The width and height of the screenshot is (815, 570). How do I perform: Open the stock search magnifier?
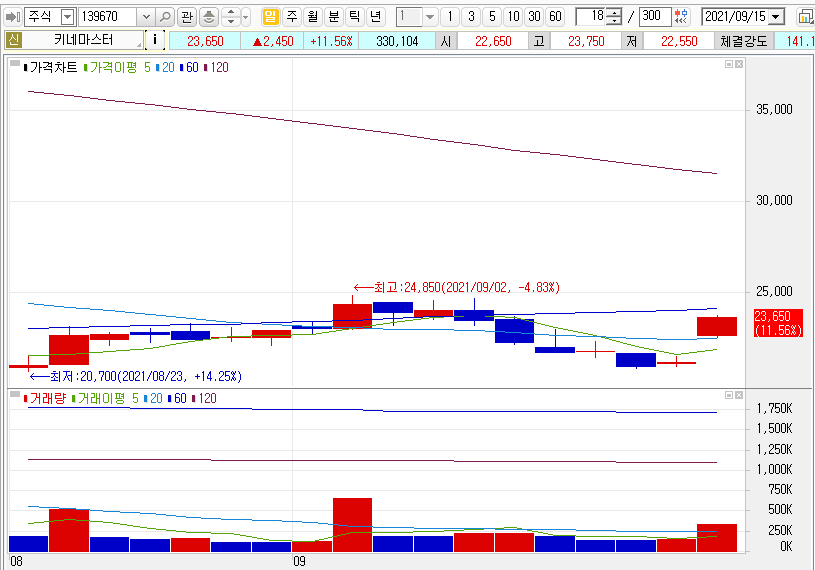coord(165,17)
